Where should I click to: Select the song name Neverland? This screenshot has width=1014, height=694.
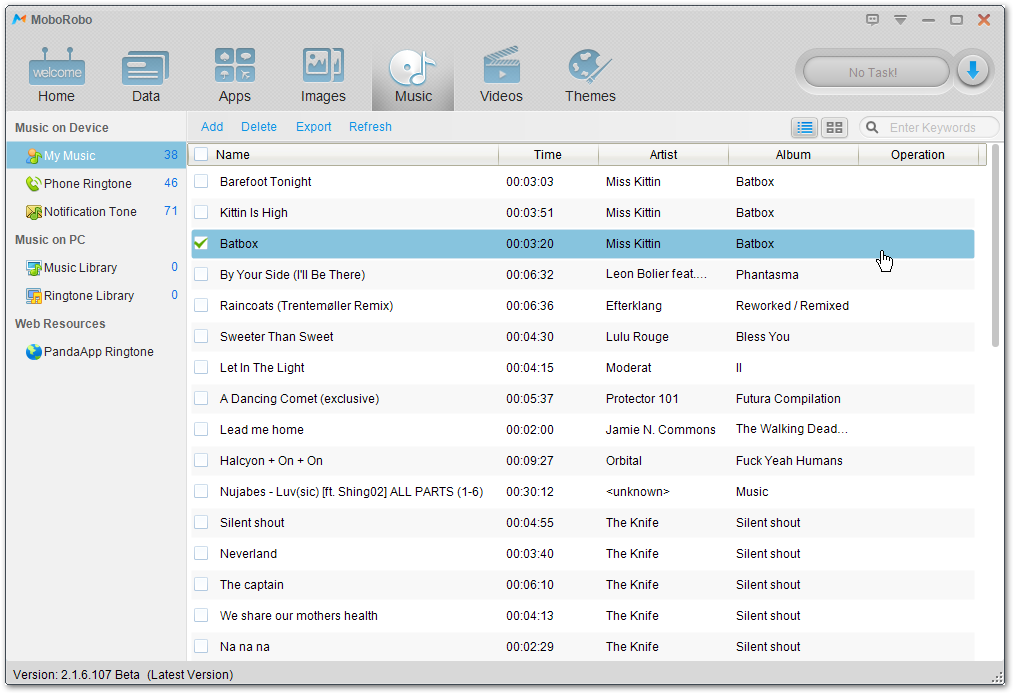pos(248,554)
